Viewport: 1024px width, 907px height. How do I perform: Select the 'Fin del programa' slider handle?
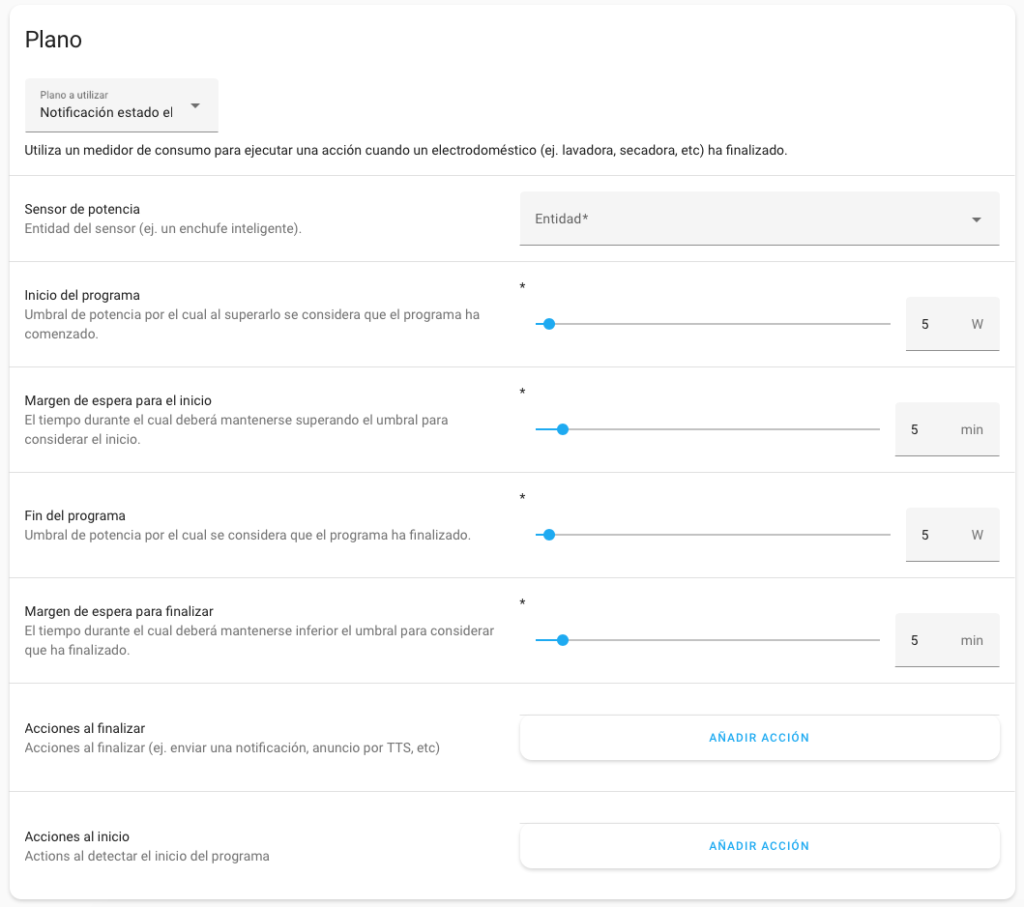tap(548, 535)
